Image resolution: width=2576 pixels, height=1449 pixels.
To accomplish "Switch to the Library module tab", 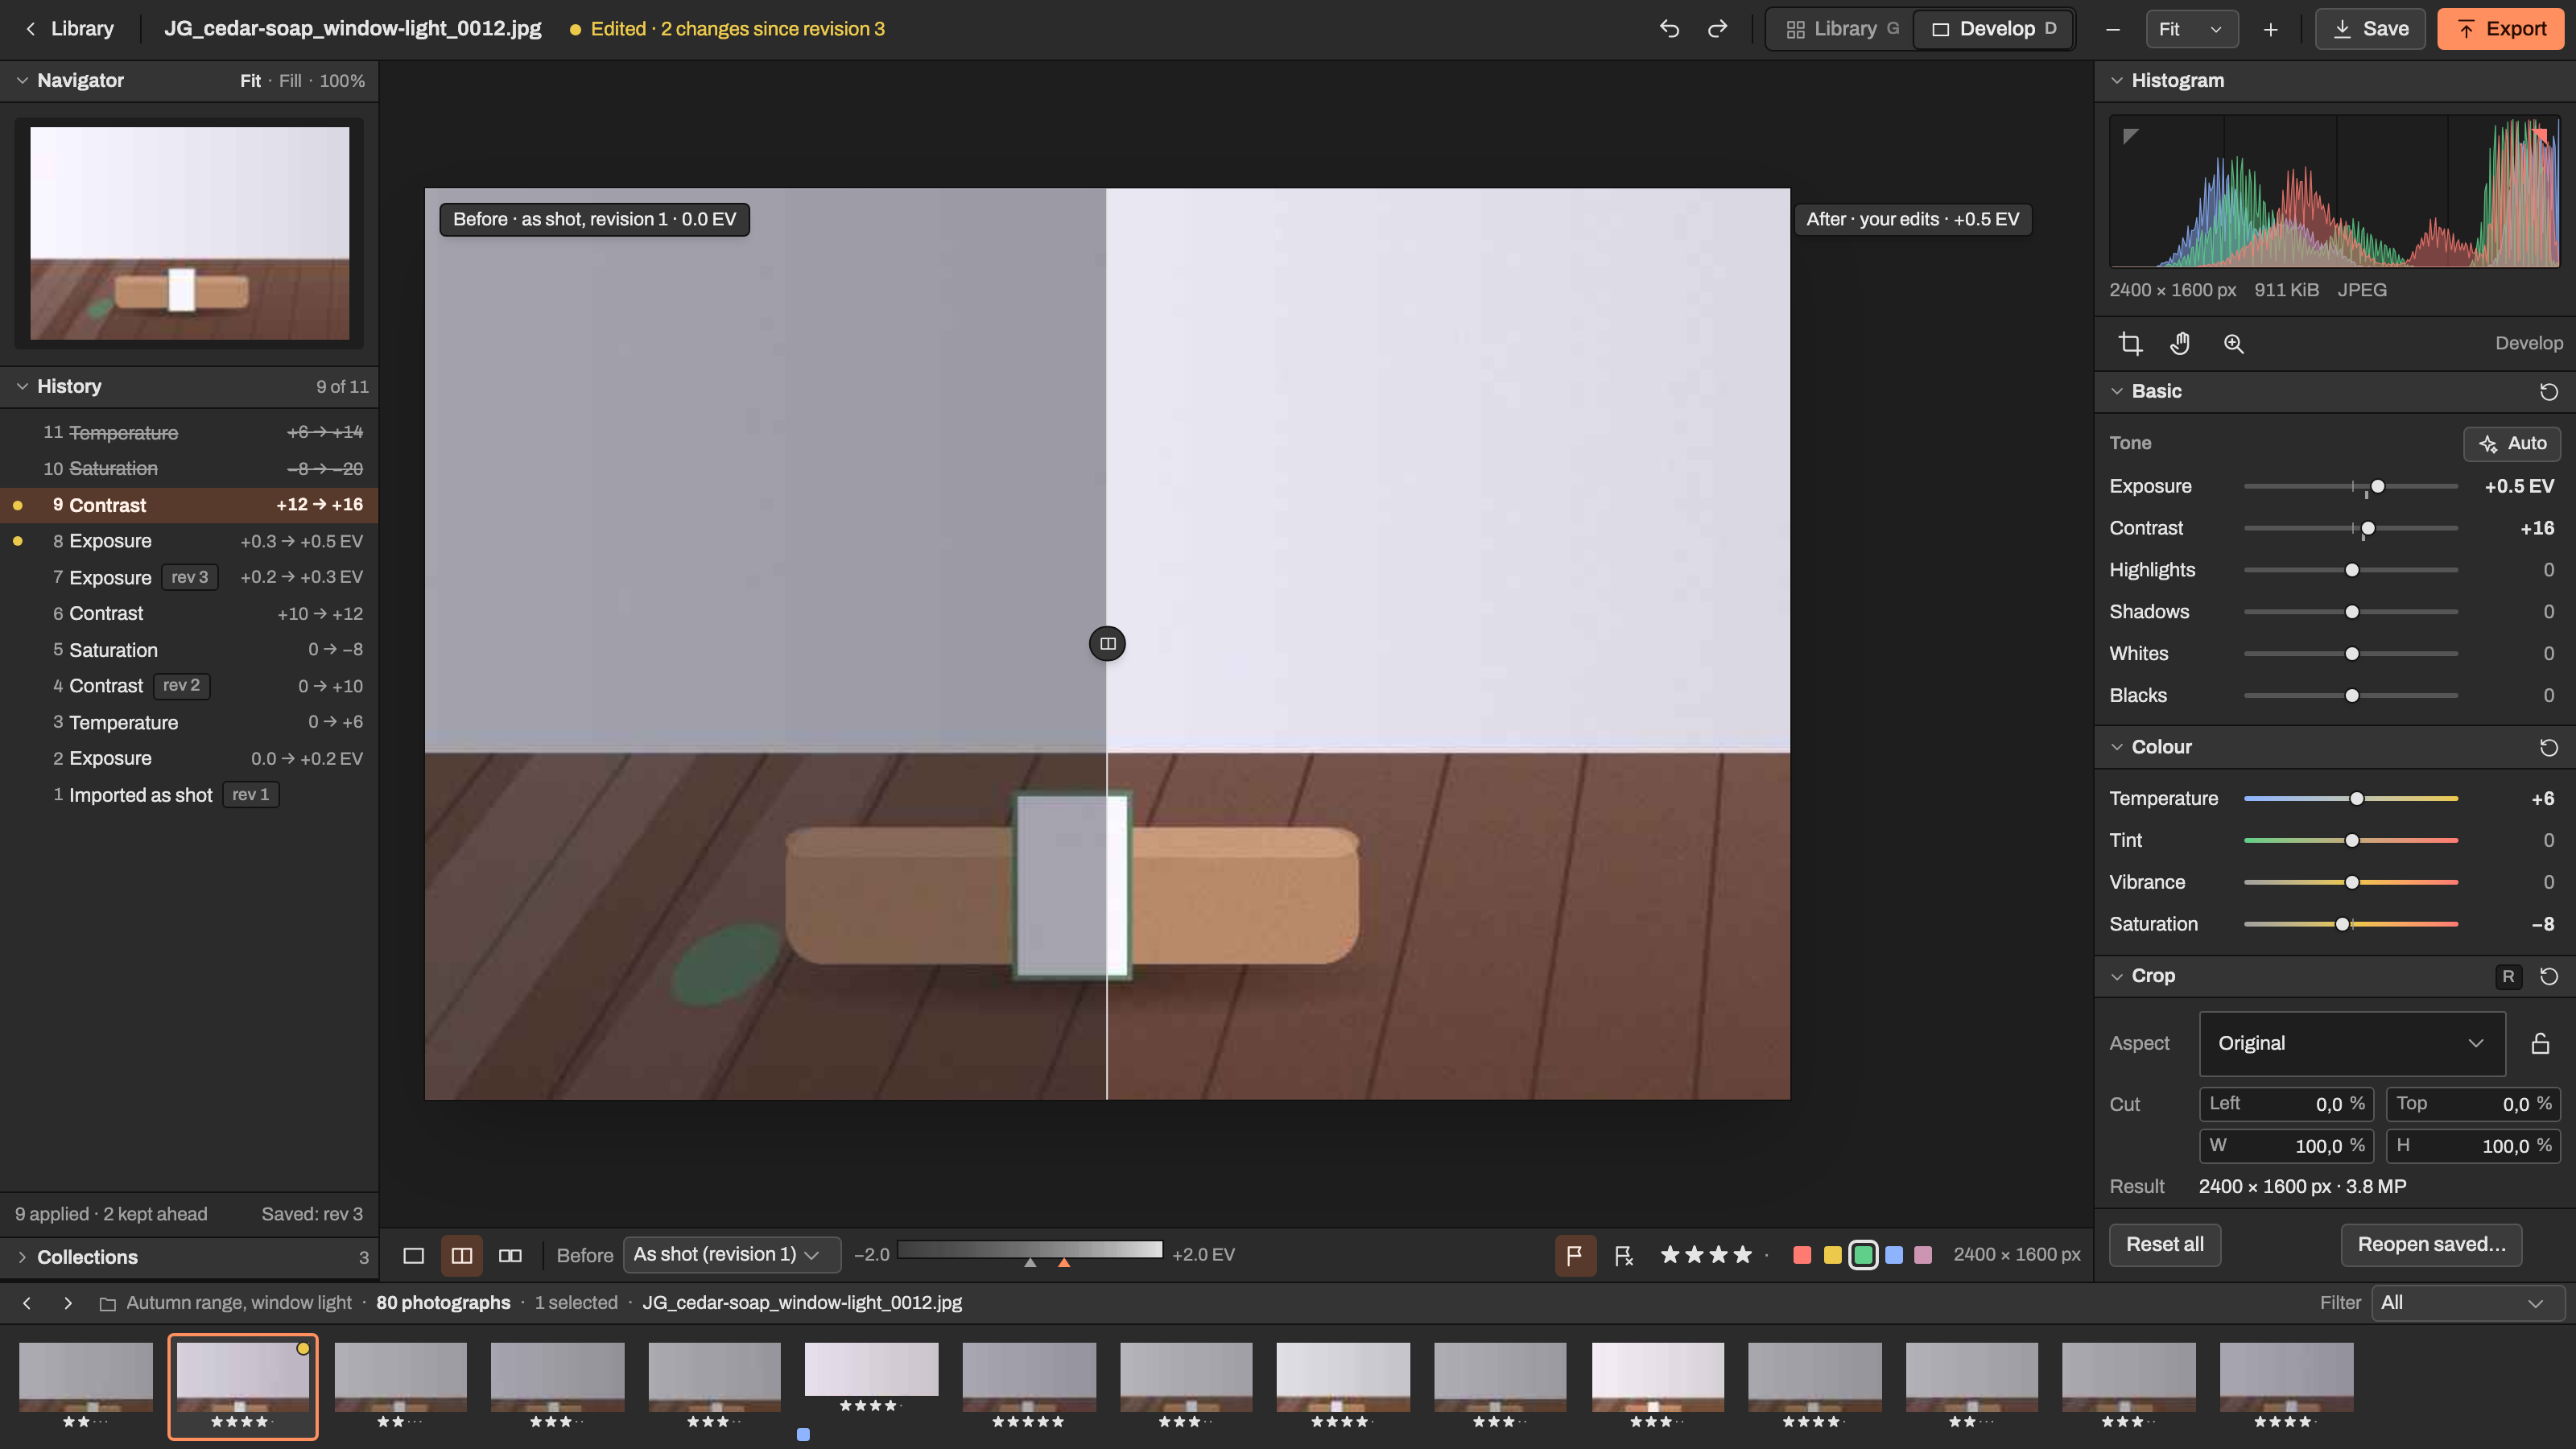I will tap(1842, 29).
